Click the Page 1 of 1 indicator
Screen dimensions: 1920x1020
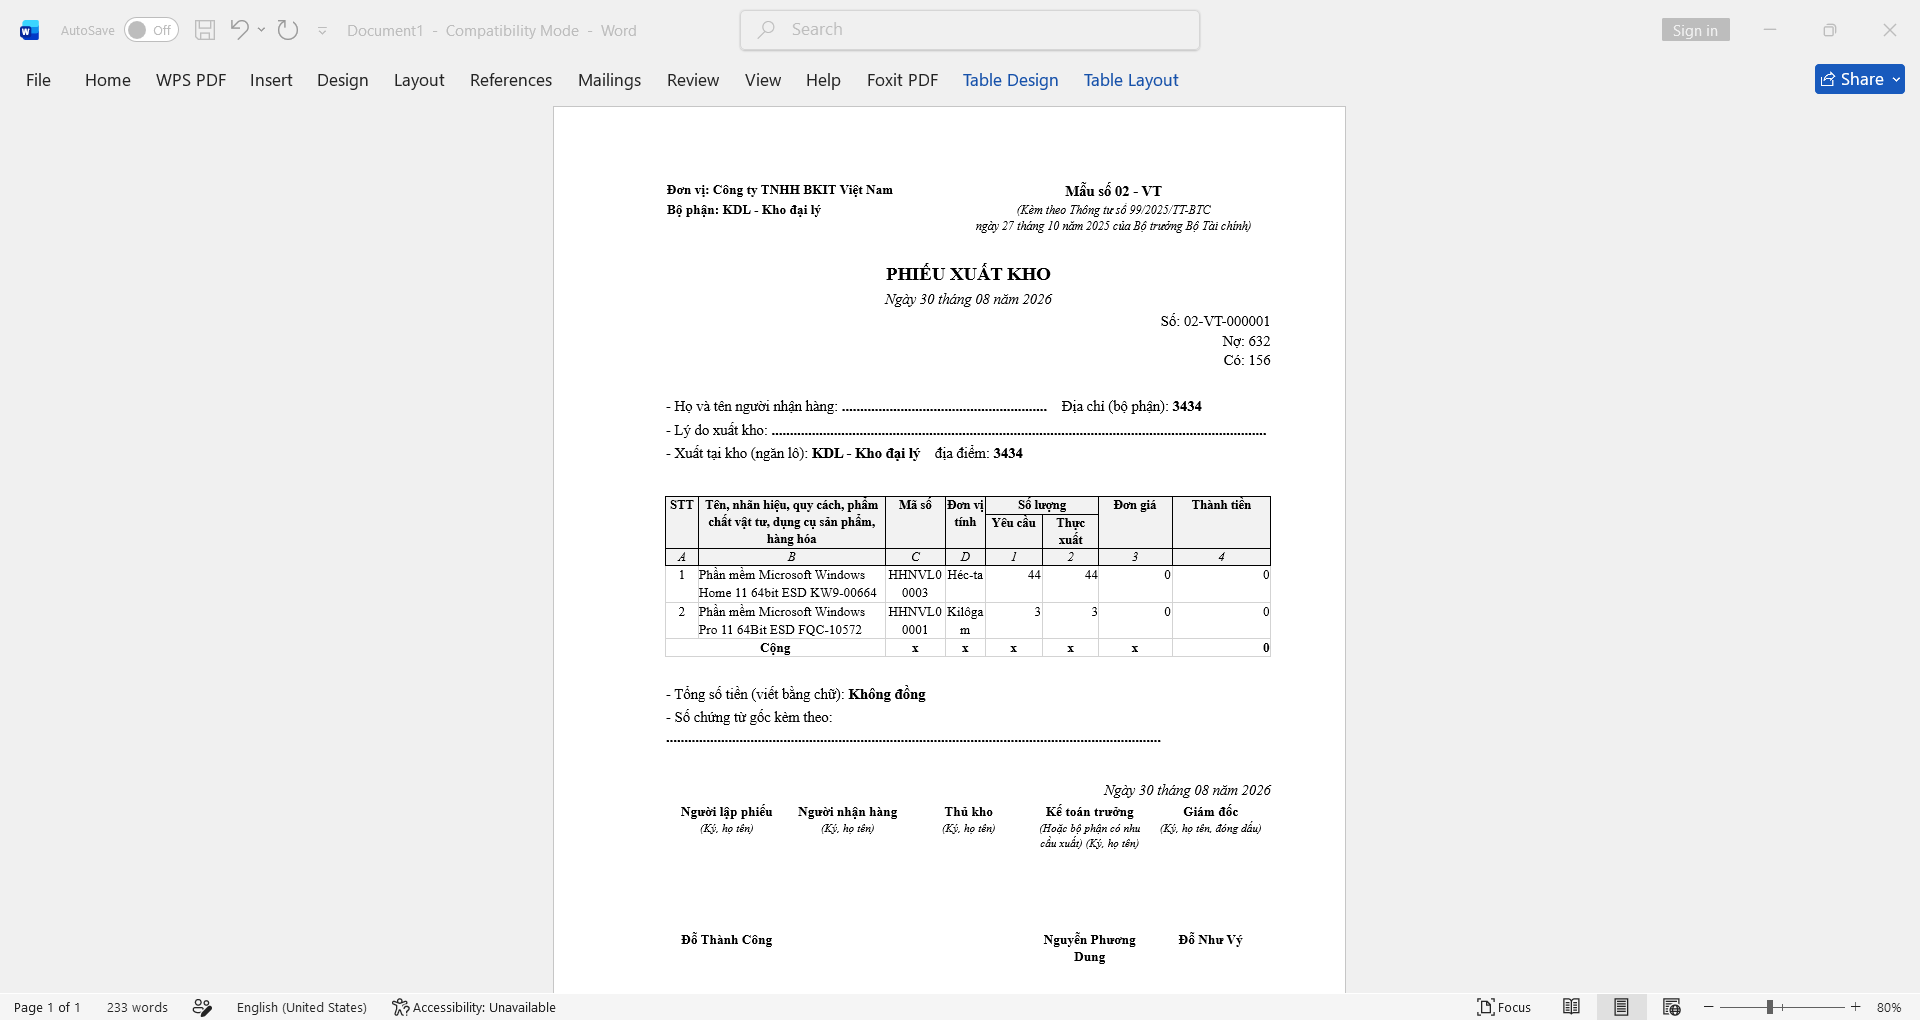coord(47,1007)
